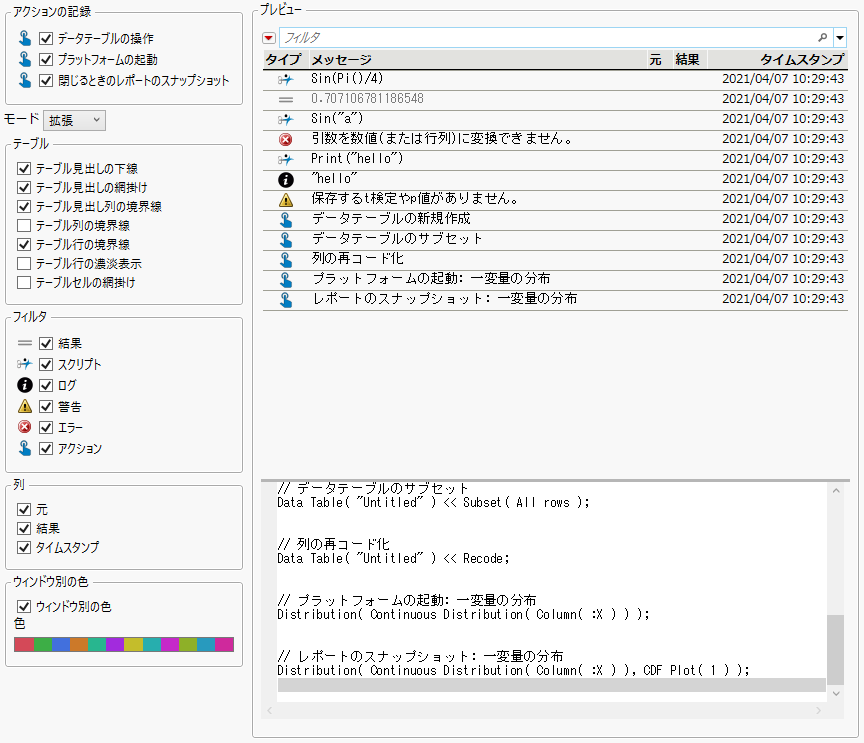Open the search options arrow beside the magnifier
The image size is (864, 743).
(840, 37)
